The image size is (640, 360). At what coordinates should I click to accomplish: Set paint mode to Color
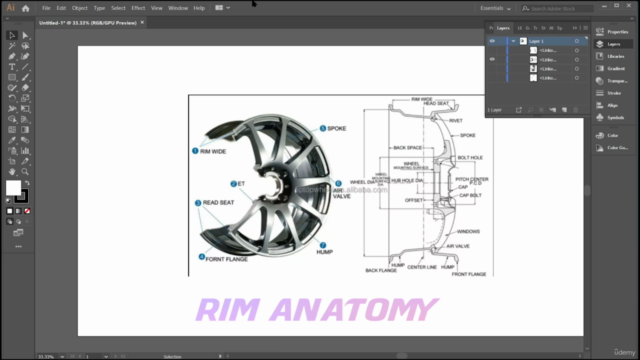click(10, 211)
